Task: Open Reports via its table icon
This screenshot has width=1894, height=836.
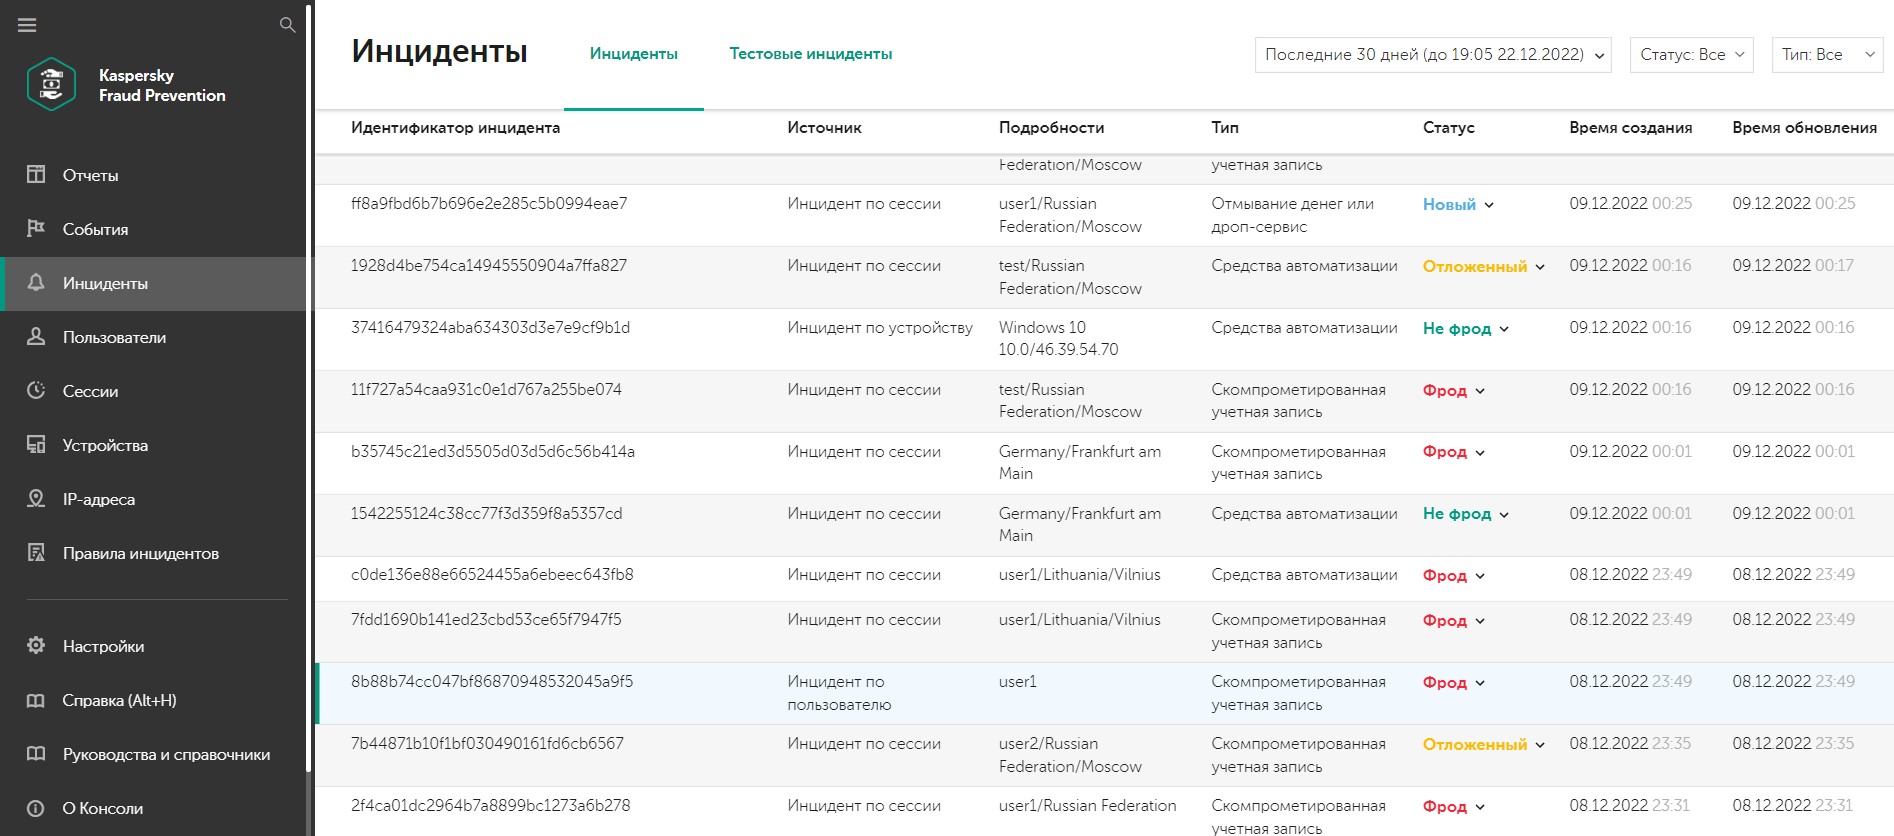Action: [36, 175]
